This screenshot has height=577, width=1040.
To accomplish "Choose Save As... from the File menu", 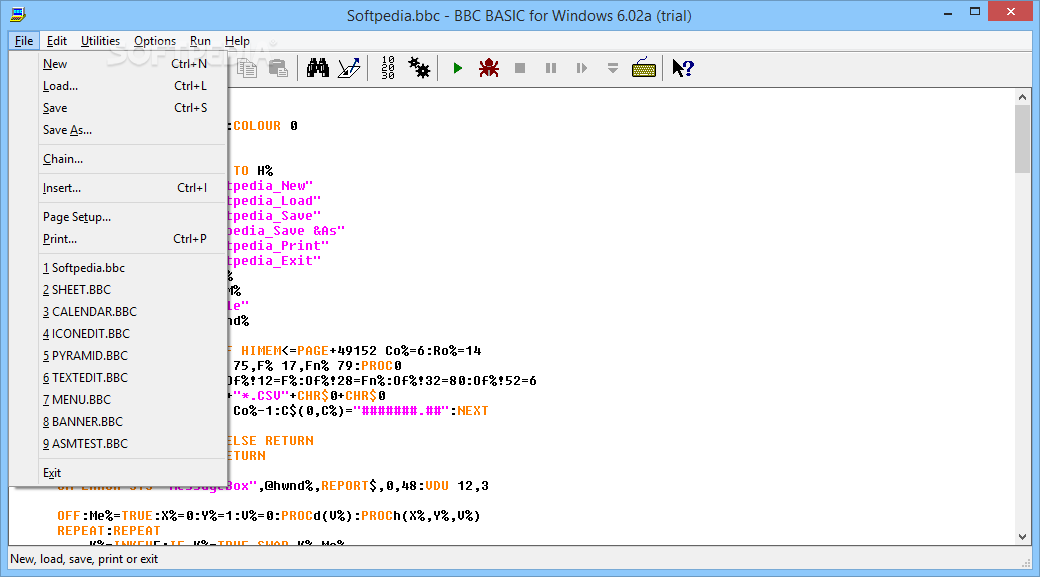I will tap(125, 130).
